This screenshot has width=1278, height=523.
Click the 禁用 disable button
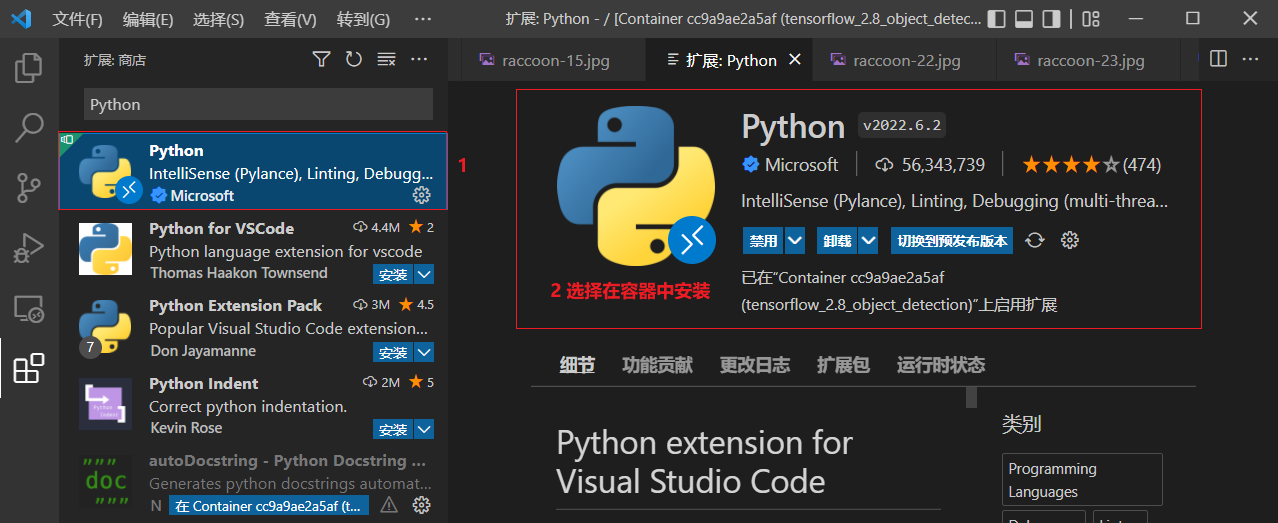pyautogui.click(x=764, y=241)
